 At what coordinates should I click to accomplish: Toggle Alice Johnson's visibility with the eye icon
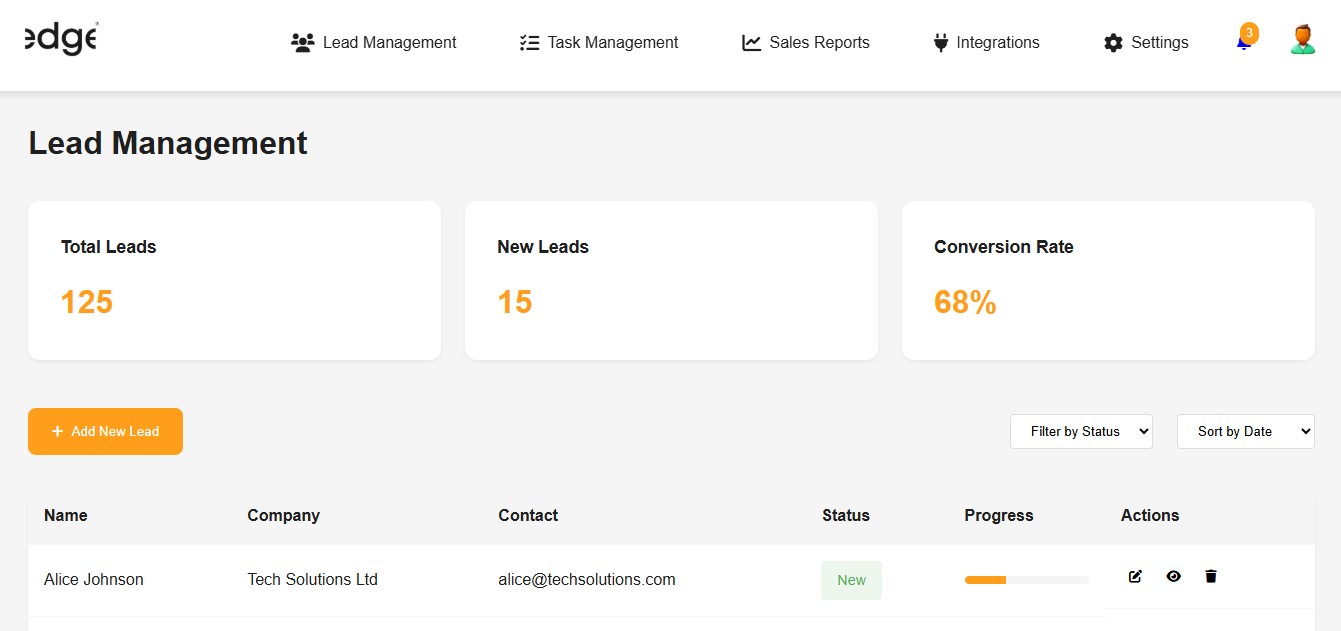point(1173,576)
